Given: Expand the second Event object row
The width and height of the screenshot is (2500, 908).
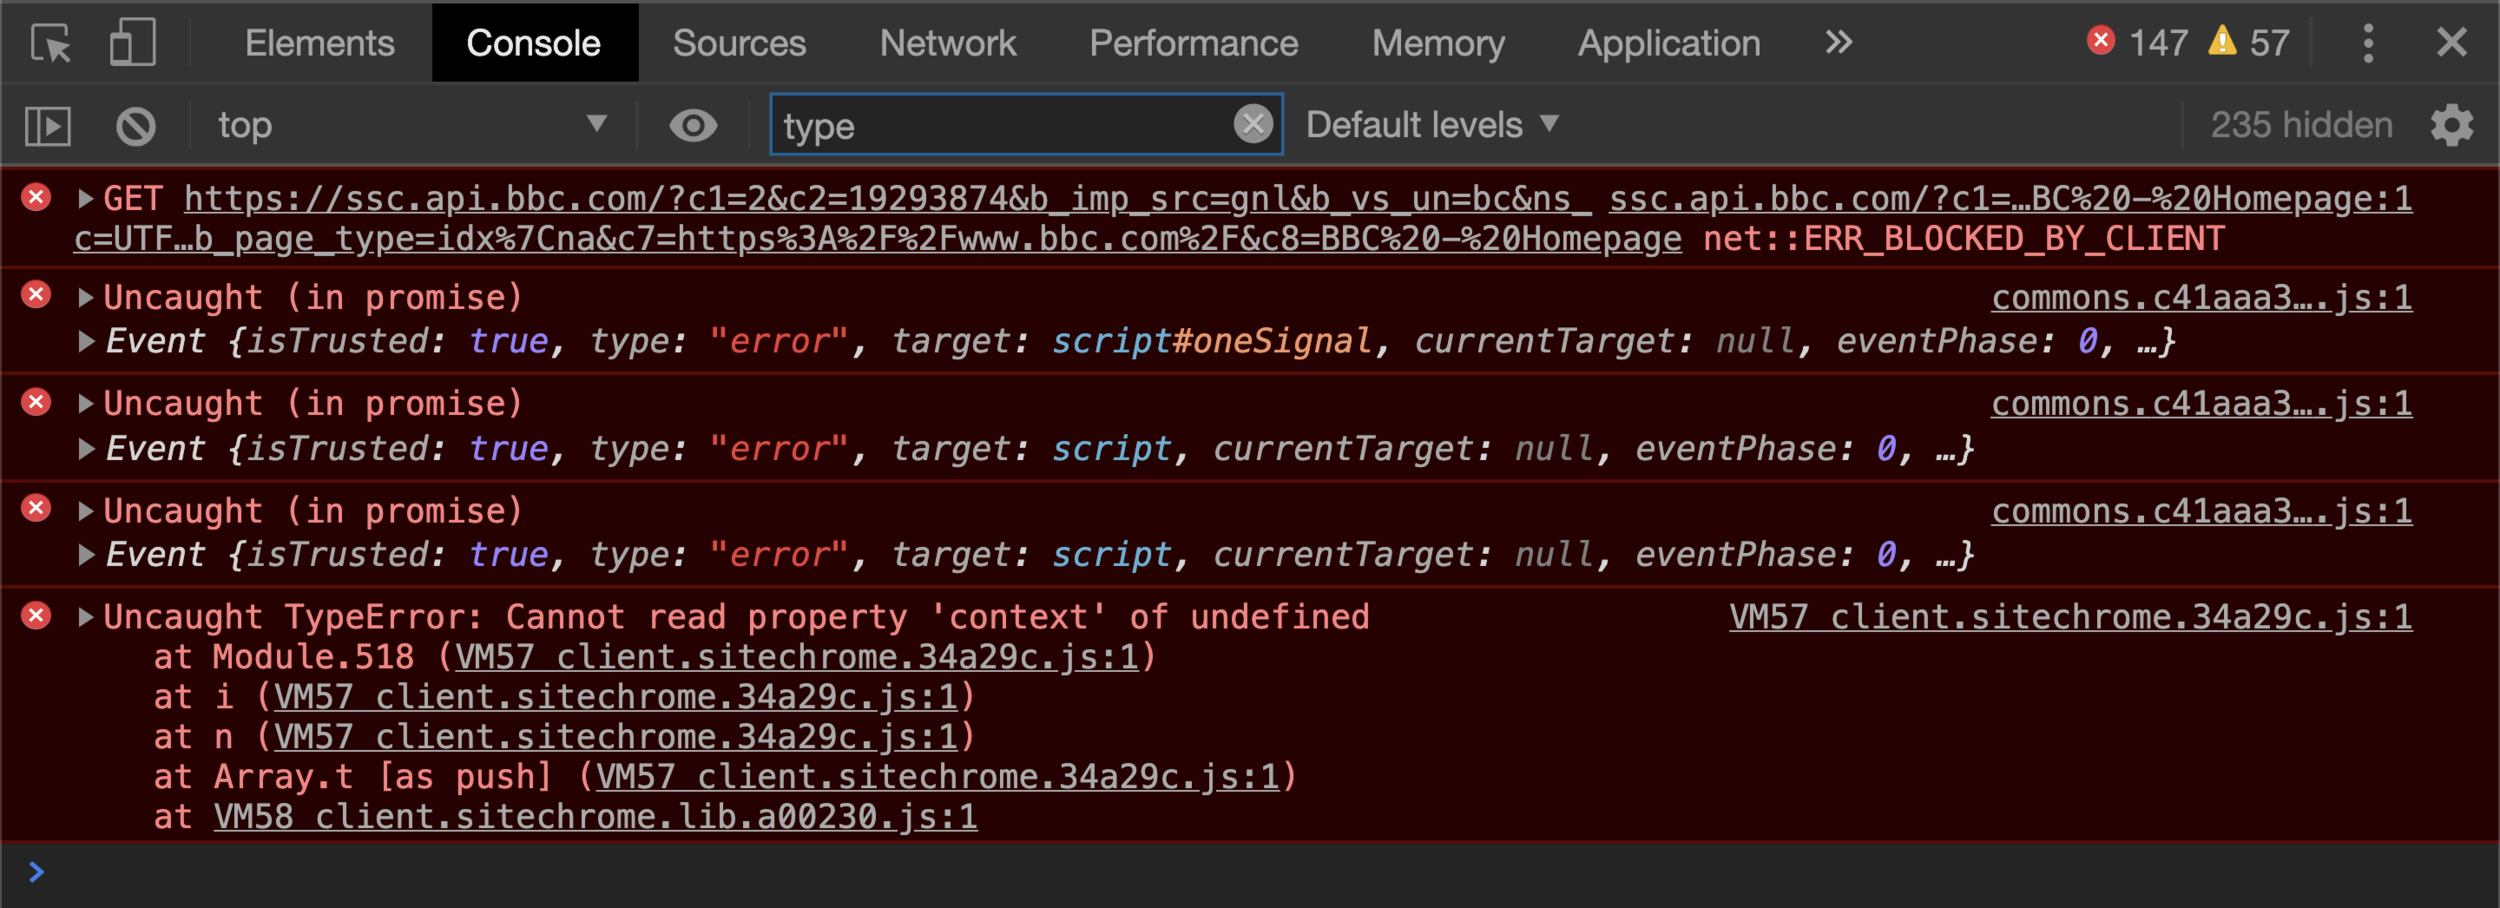Looking at the screenshot, I should point(86,448).
